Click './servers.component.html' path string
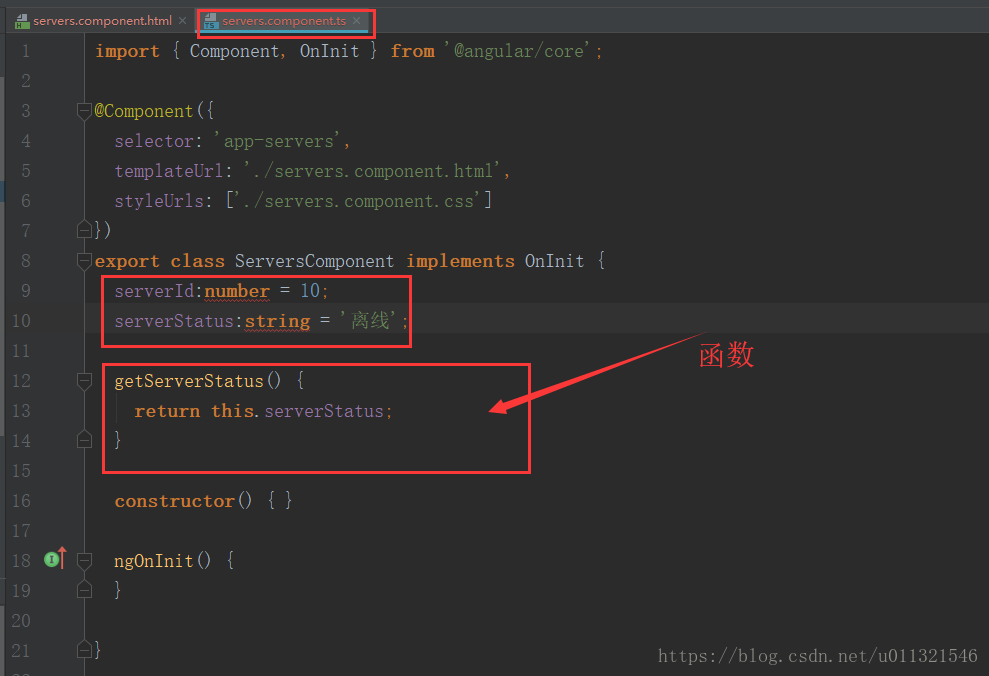 click(373, 171)
